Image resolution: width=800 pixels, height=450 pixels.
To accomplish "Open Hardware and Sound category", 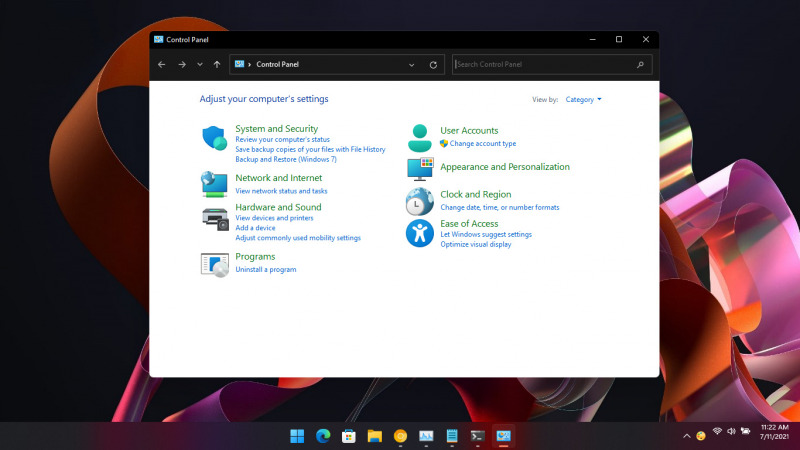I will click(x=278, y=207).
